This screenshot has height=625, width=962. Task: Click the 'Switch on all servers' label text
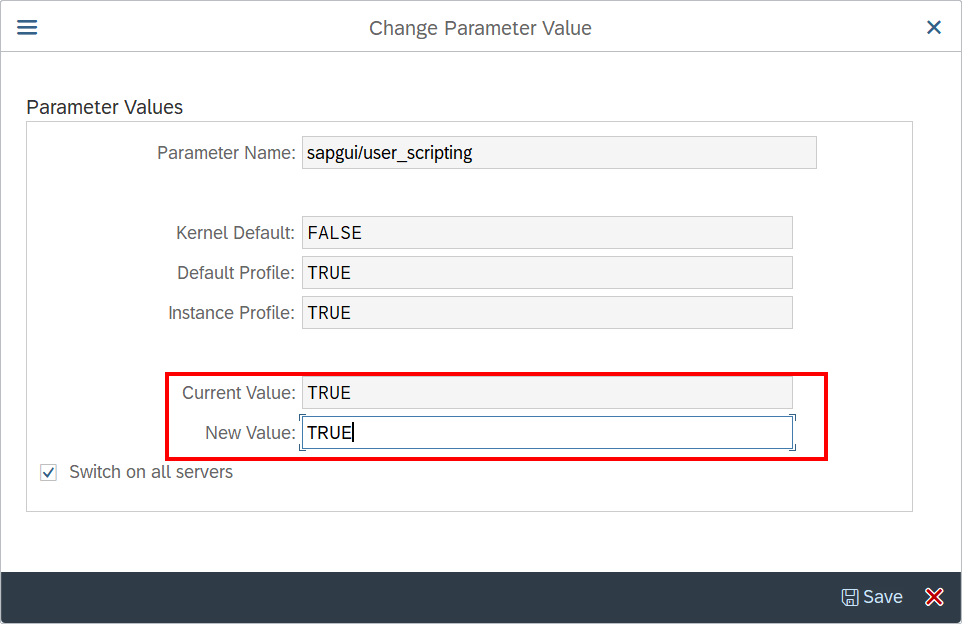click(x=150, y=472)
